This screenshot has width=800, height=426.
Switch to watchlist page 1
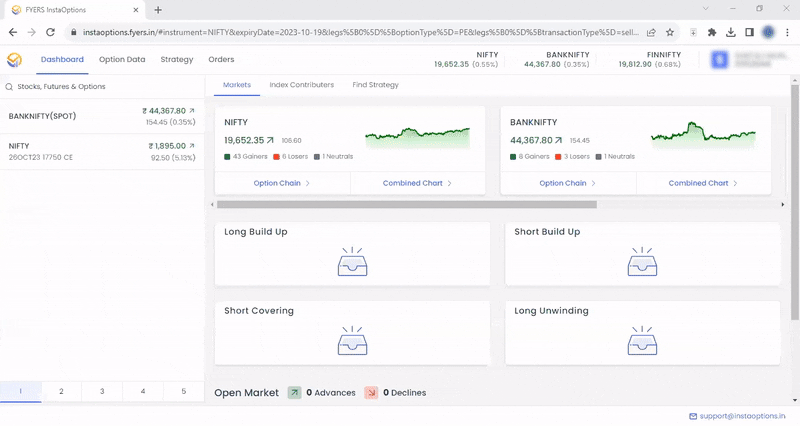click(20, 391)
